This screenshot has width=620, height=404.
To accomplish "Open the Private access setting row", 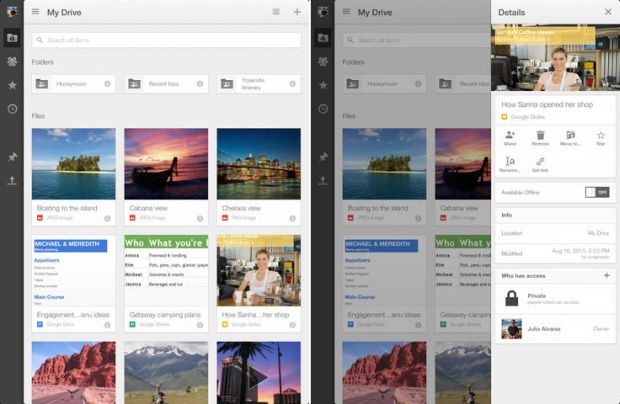I will [555, 298].
